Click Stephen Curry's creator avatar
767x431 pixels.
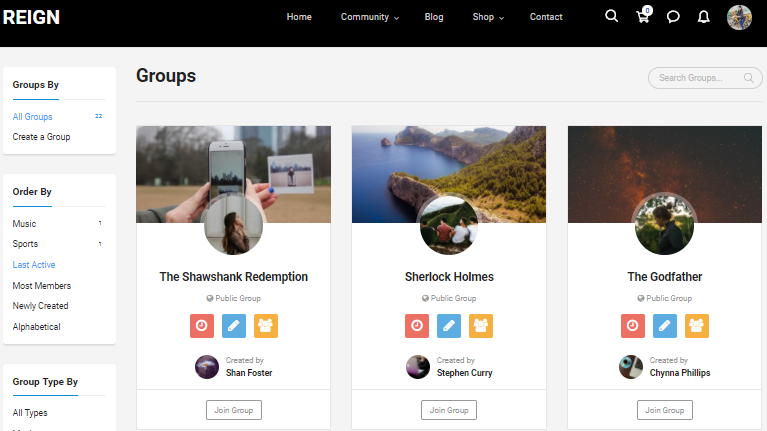tap(418, 367)
